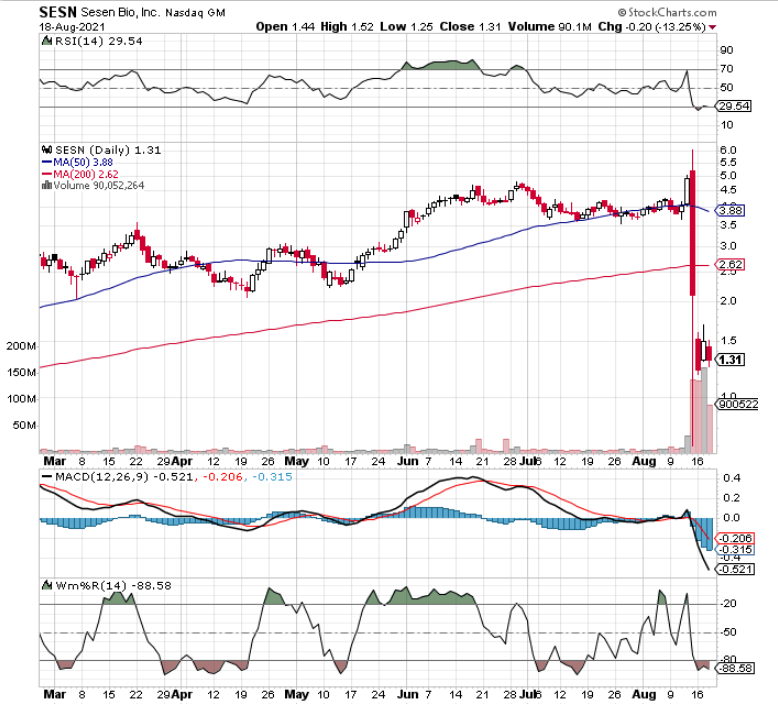Click the Volume 90.1M header value
This screenshot has height=704, width=778.
click(x=549, y=27)
